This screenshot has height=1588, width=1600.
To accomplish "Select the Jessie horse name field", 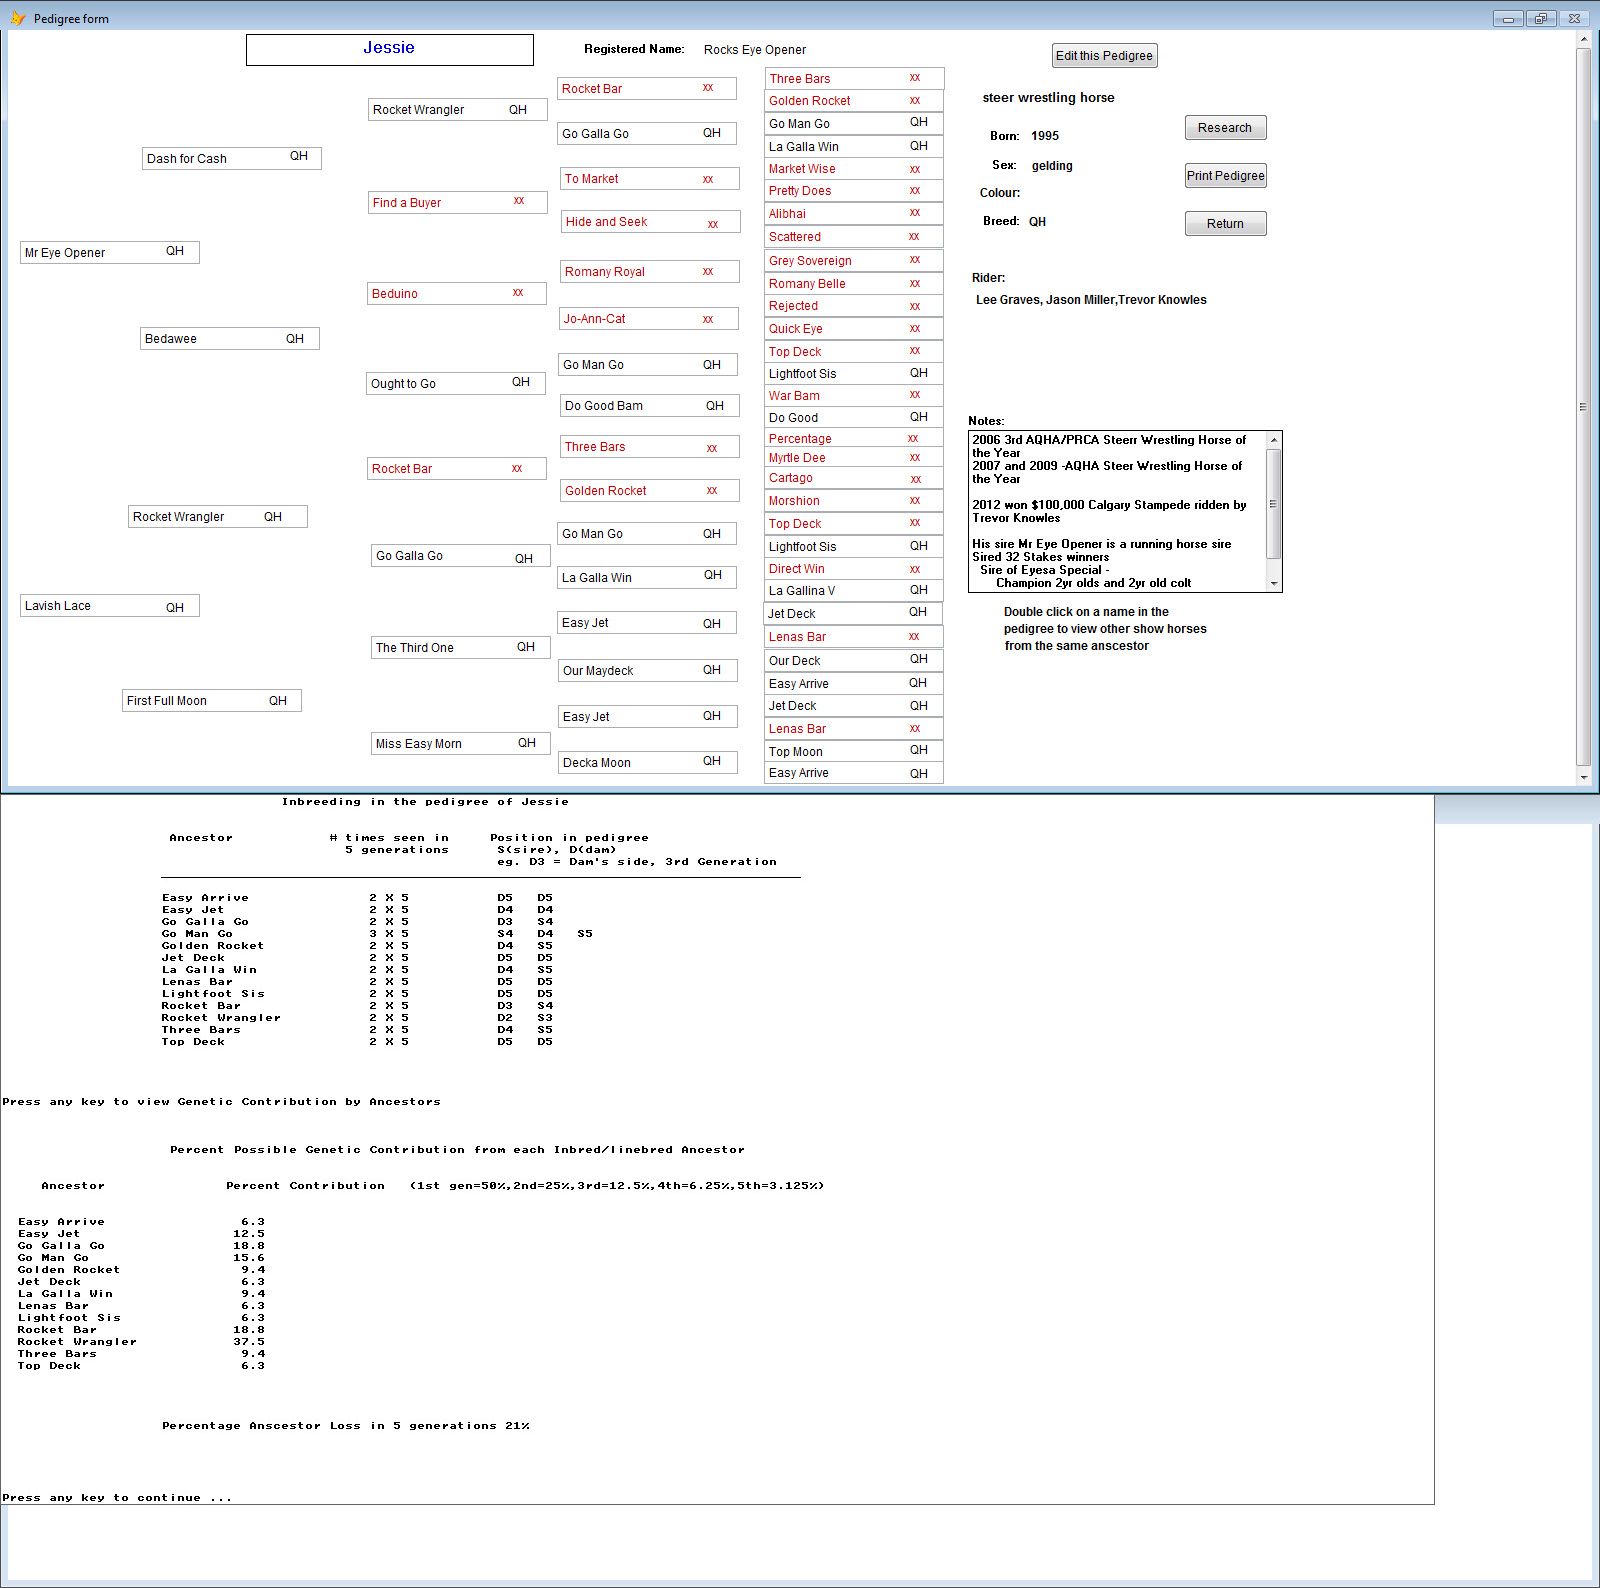I will click(389, 49).
